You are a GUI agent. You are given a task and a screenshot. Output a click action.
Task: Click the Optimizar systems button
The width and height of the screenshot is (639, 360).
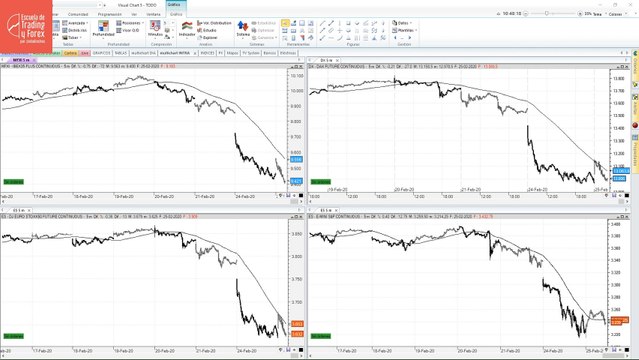263,31
